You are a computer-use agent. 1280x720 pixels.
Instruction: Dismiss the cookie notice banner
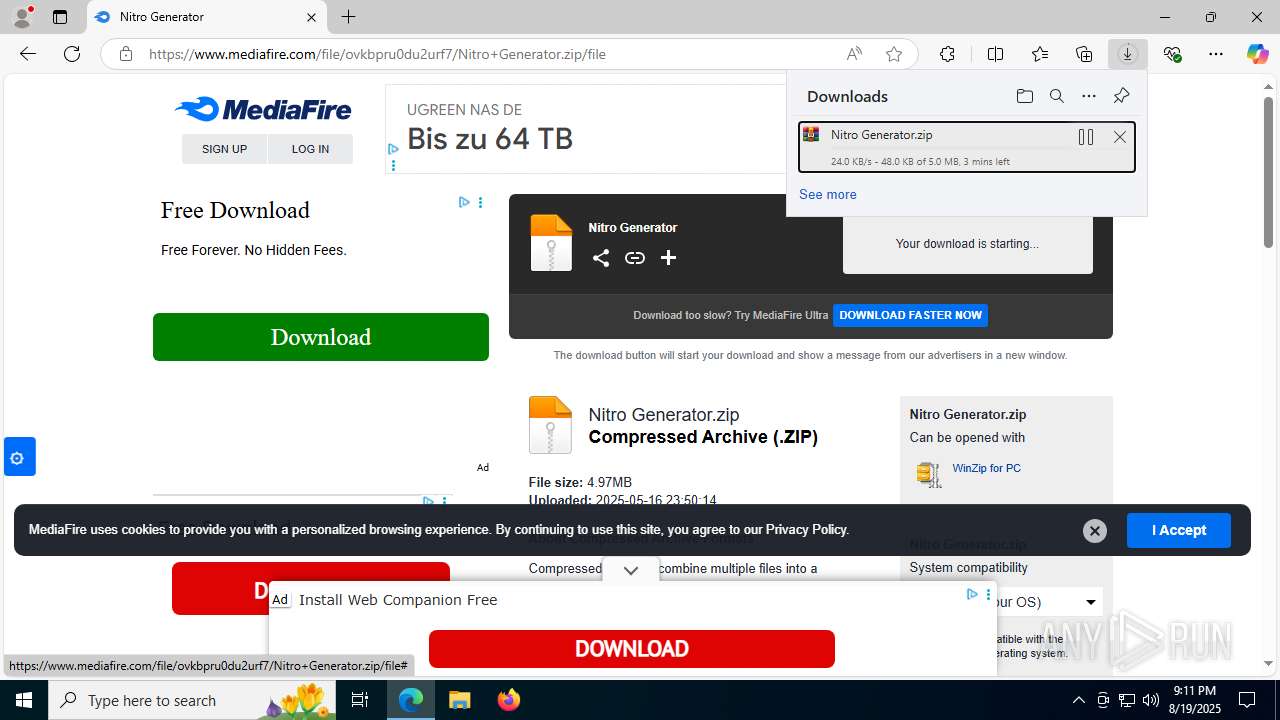tap(1095, 531)
